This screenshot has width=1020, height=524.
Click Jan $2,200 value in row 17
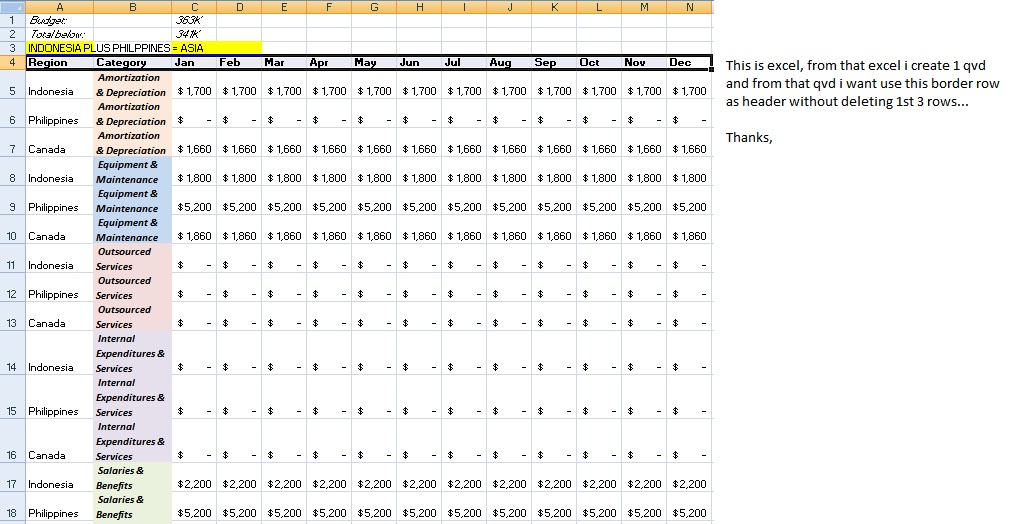pyautogui.click(x=195, y=478)
